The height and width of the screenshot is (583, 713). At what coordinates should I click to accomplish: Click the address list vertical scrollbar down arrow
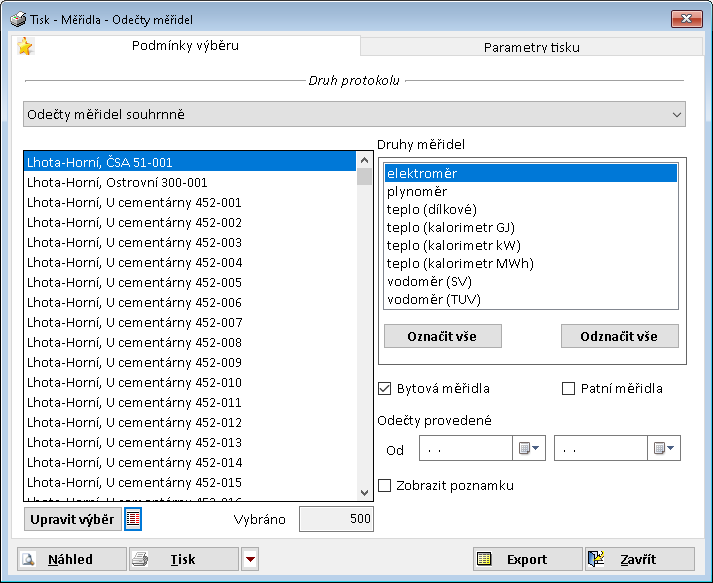click(365, 491)
